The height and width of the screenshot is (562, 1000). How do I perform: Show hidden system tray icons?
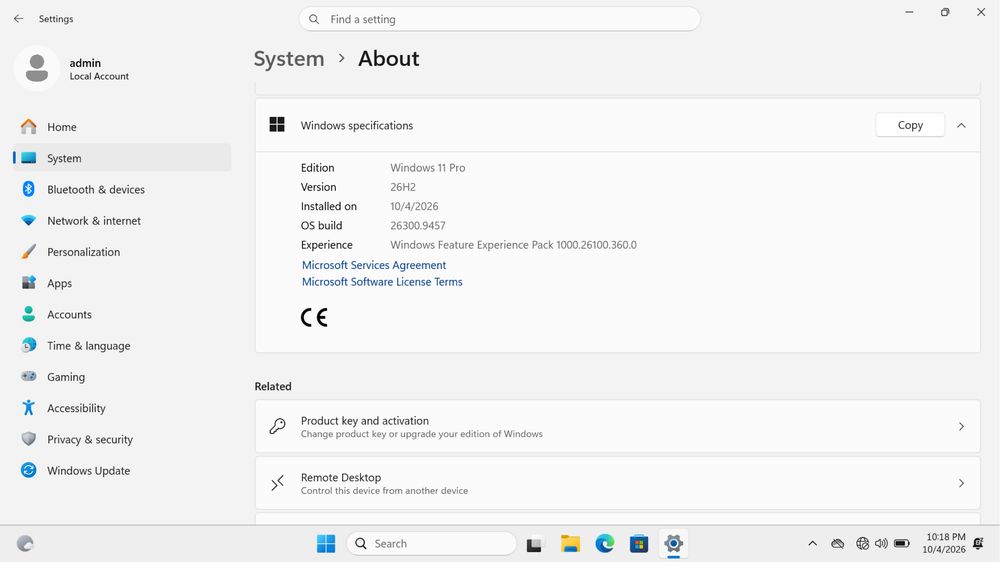[x=812, y=544]
